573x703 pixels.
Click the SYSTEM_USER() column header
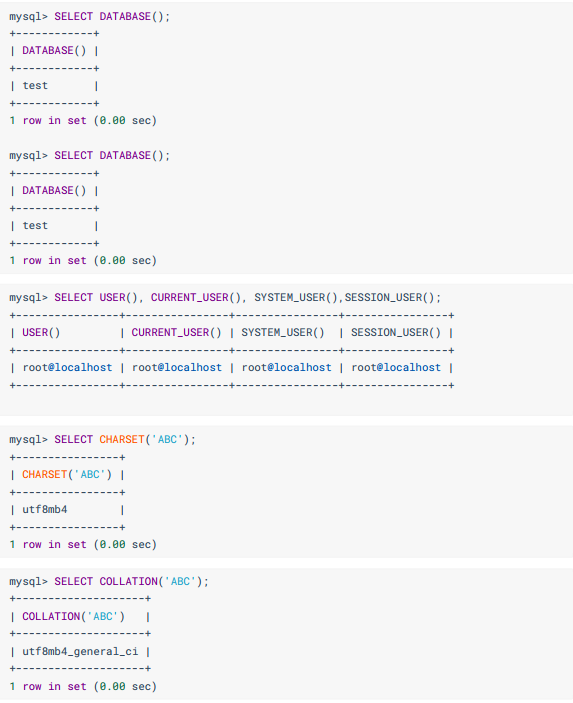pyautogui.click(x=282, y=333)
